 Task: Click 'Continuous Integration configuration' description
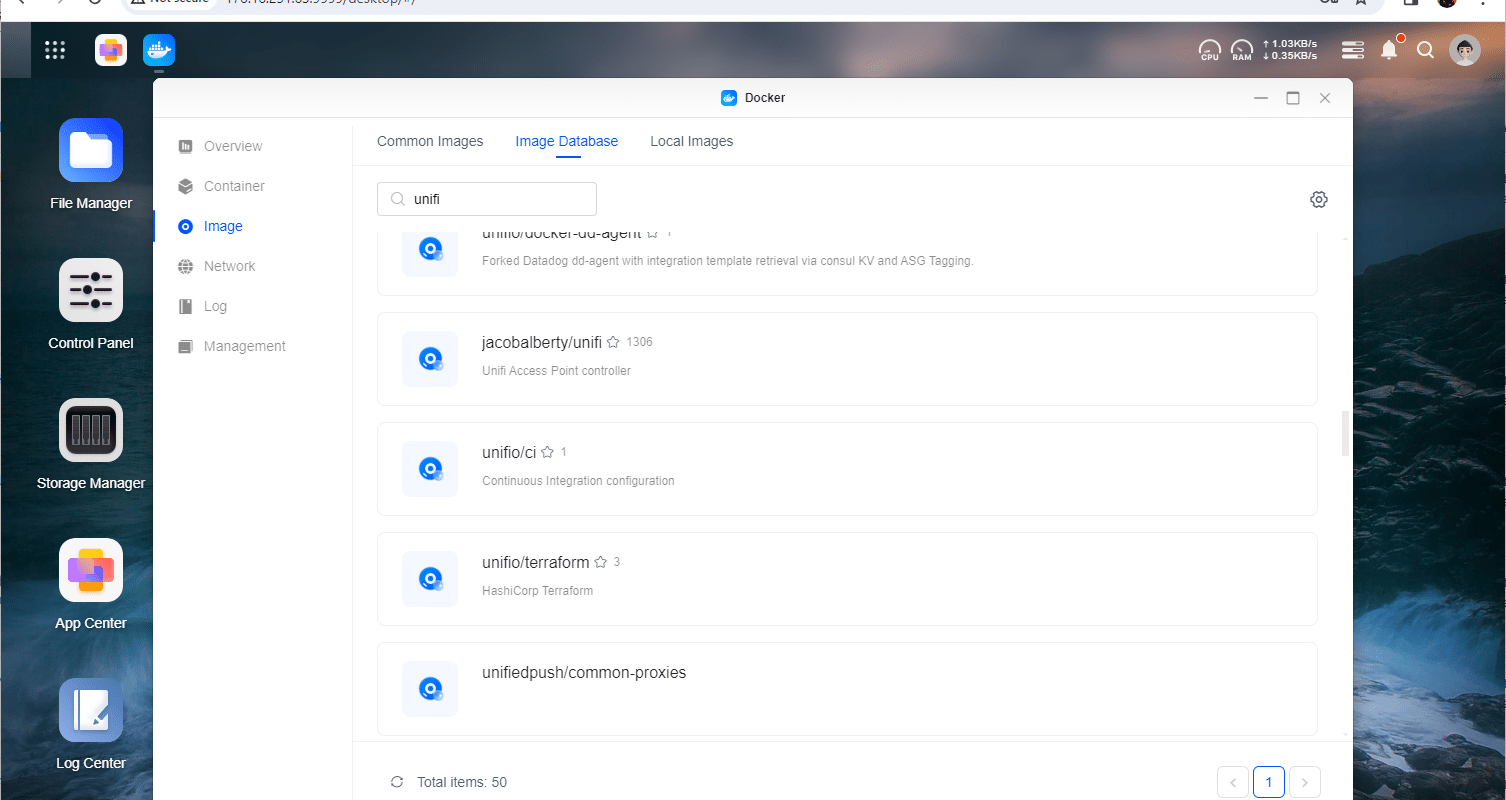tap(578, 481)
